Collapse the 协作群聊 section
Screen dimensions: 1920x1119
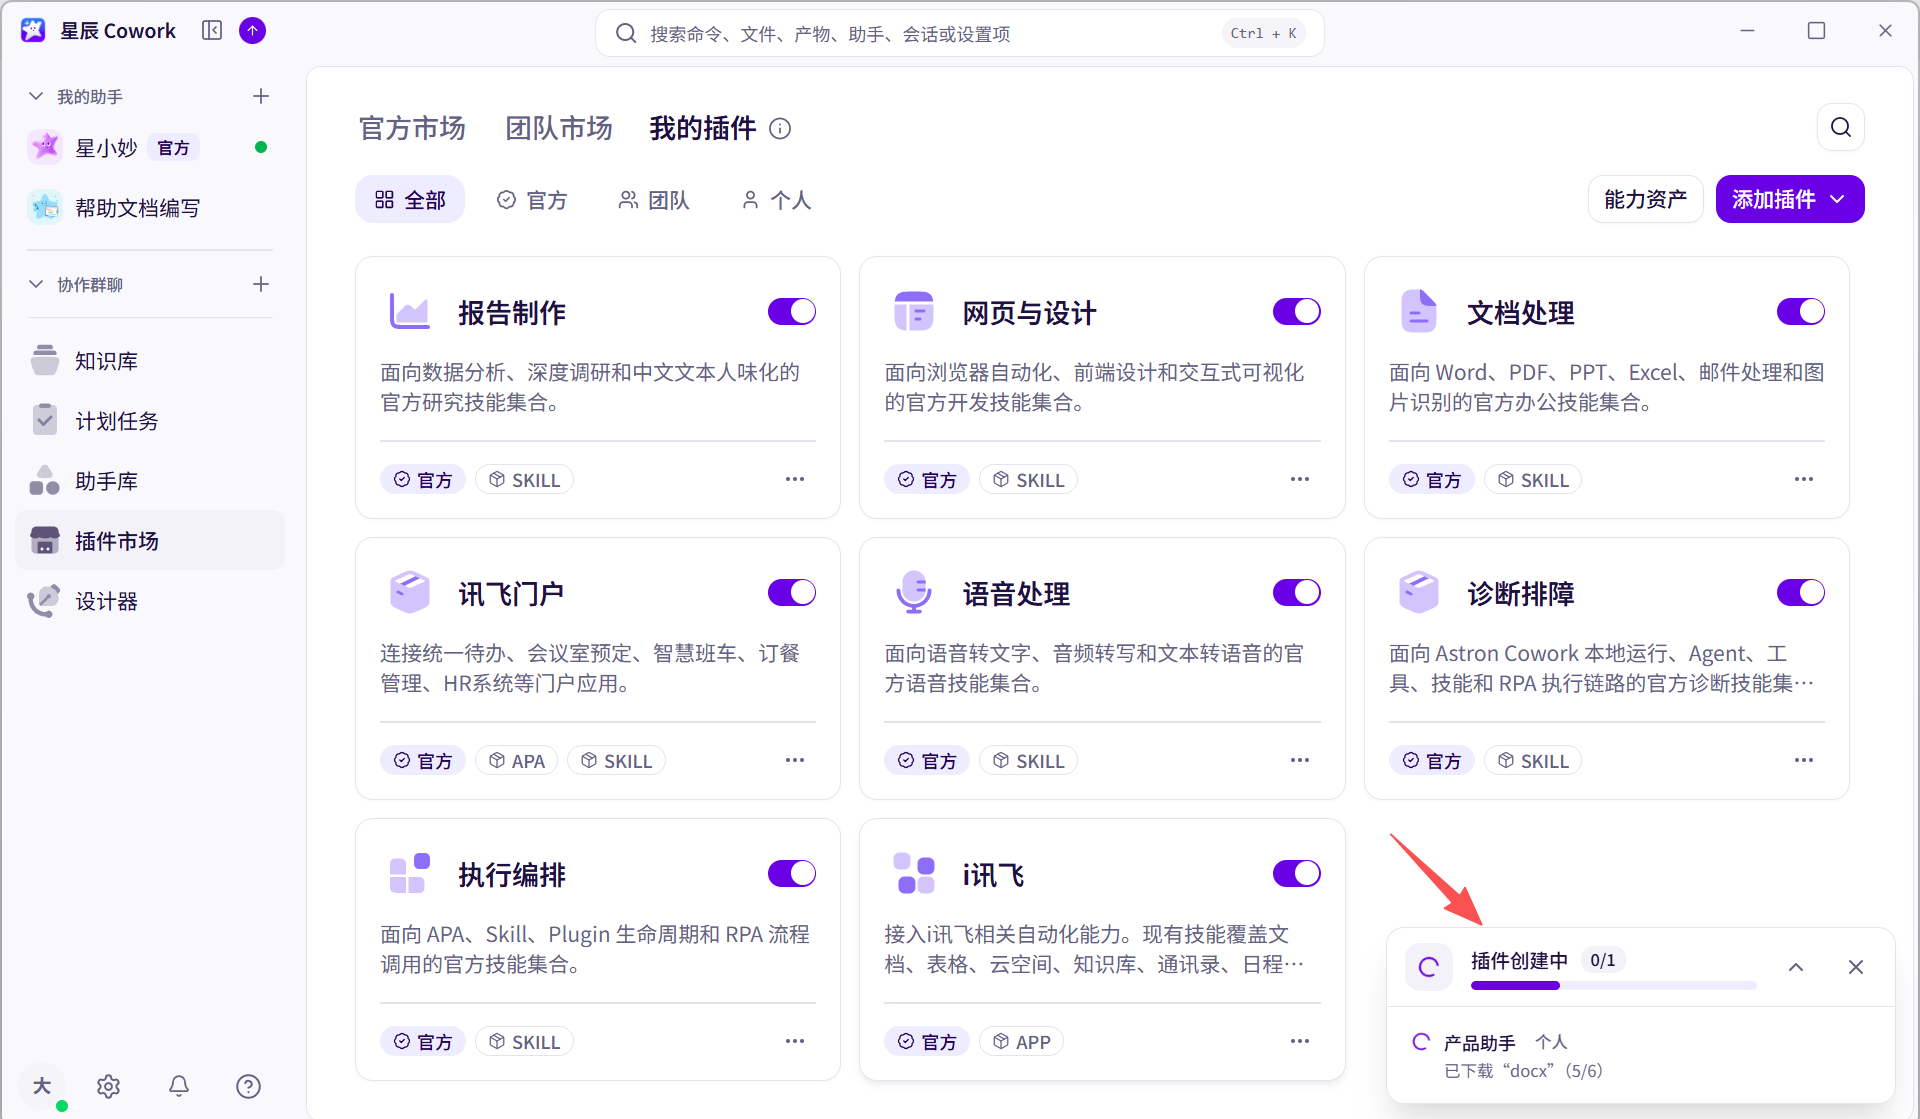click(x=36, y=284)
